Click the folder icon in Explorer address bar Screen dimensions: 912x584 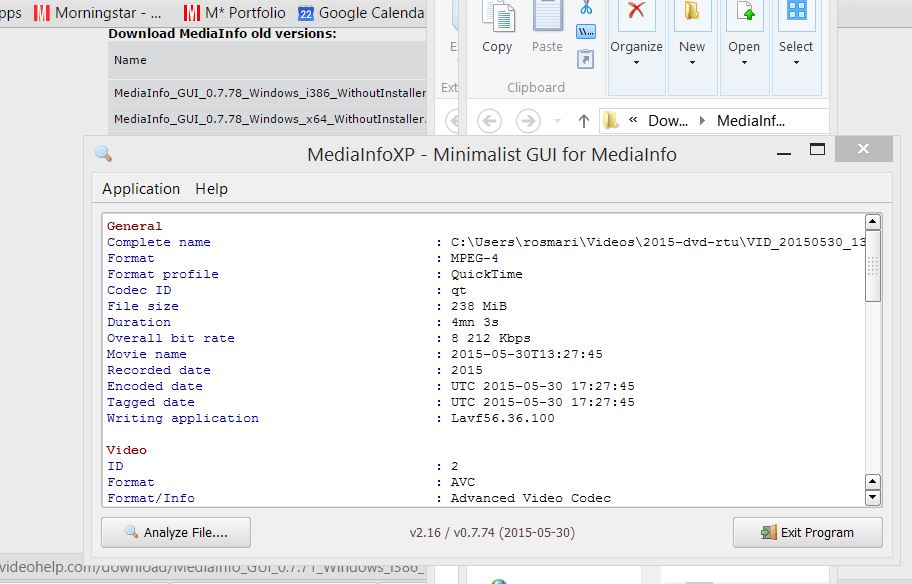(x=611, y=120)
